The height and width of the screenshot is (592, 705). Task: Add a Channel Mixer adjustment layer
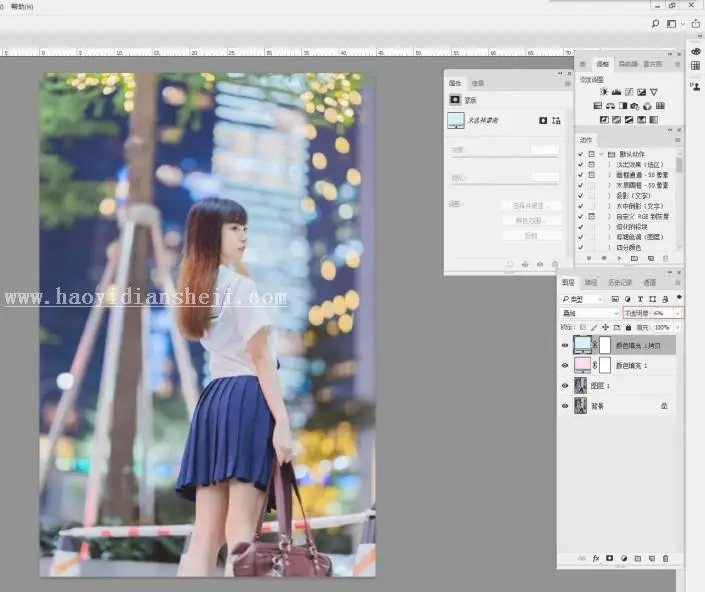point(647,106)
